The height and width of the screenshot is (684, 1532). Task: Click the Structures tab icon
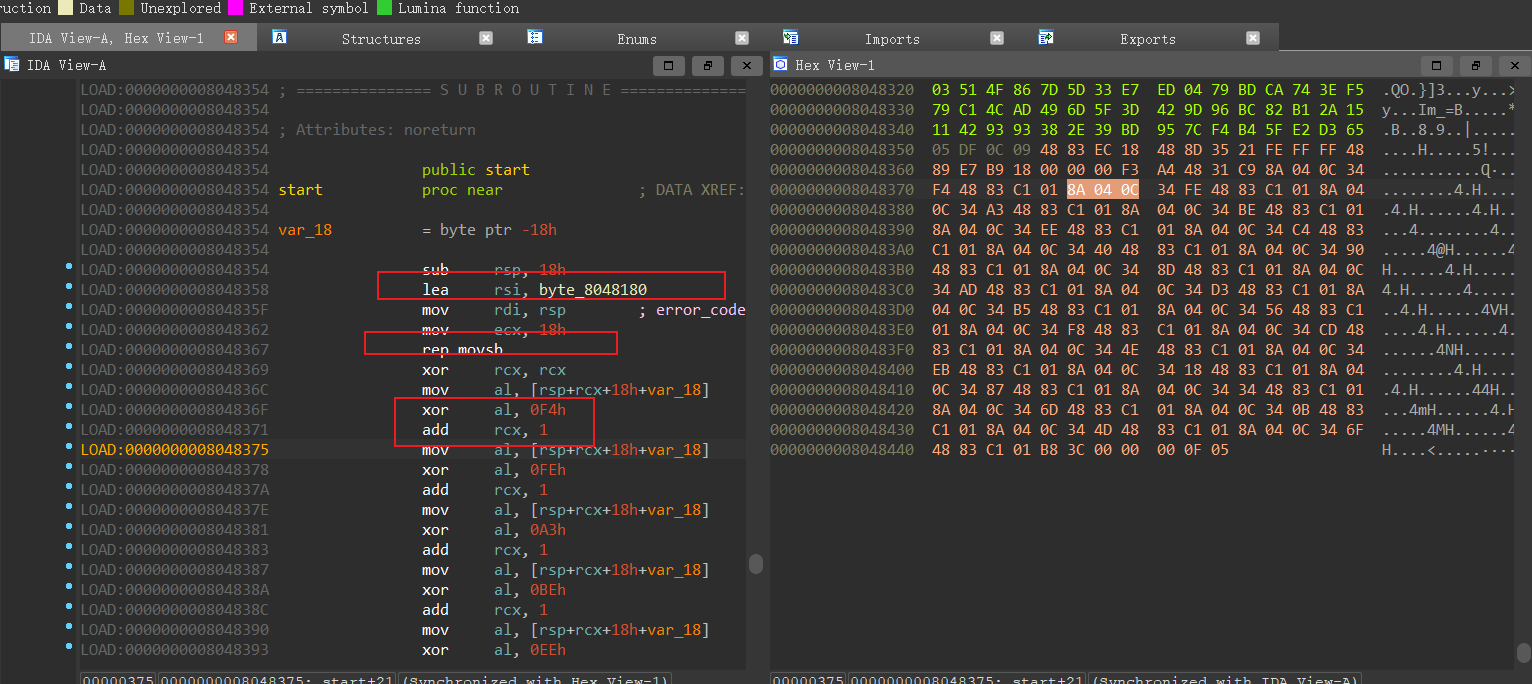coord(280,38)
